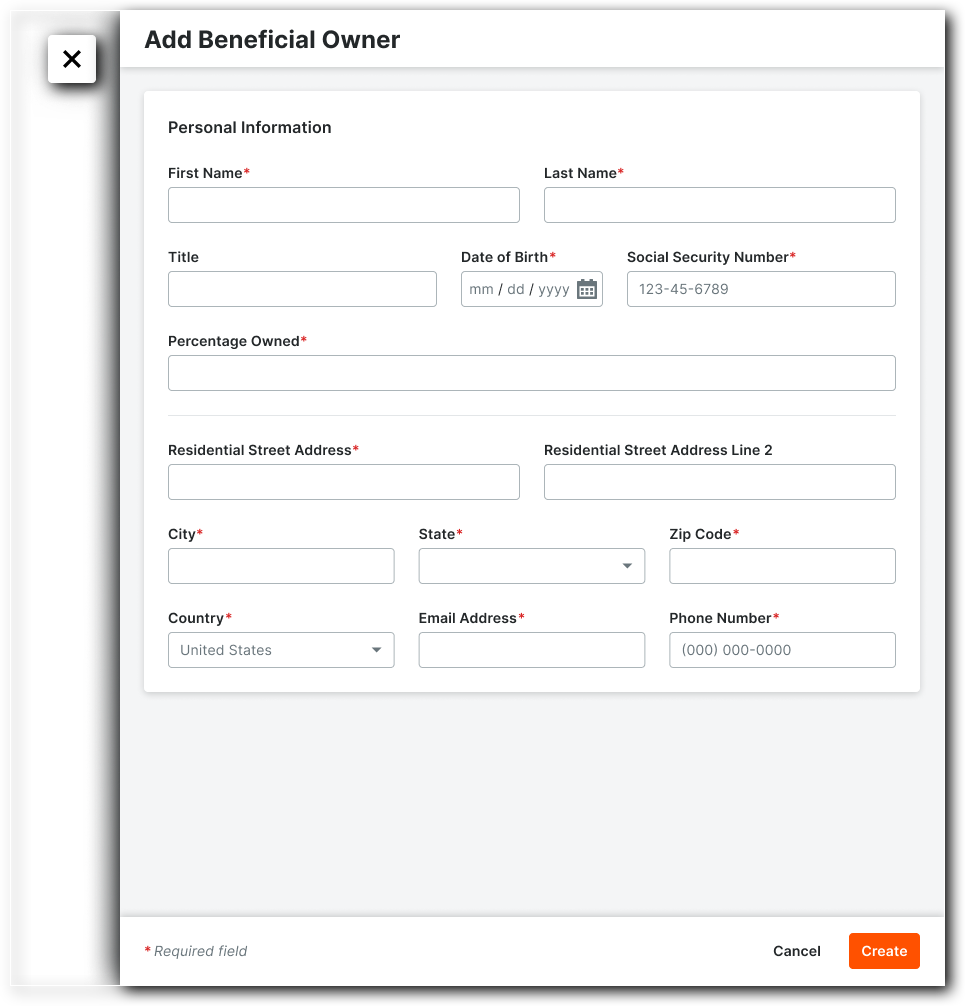Viewport: 965px width, 1006px height.
Task: Click into the Last Name field
Action: tap(719, 205)
